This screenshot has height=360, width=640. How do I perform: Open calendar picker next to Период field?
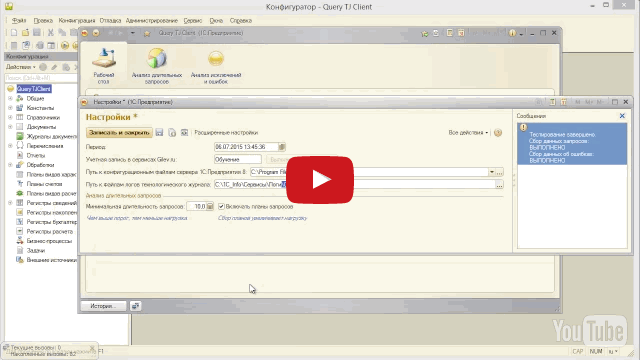(282, 147)
